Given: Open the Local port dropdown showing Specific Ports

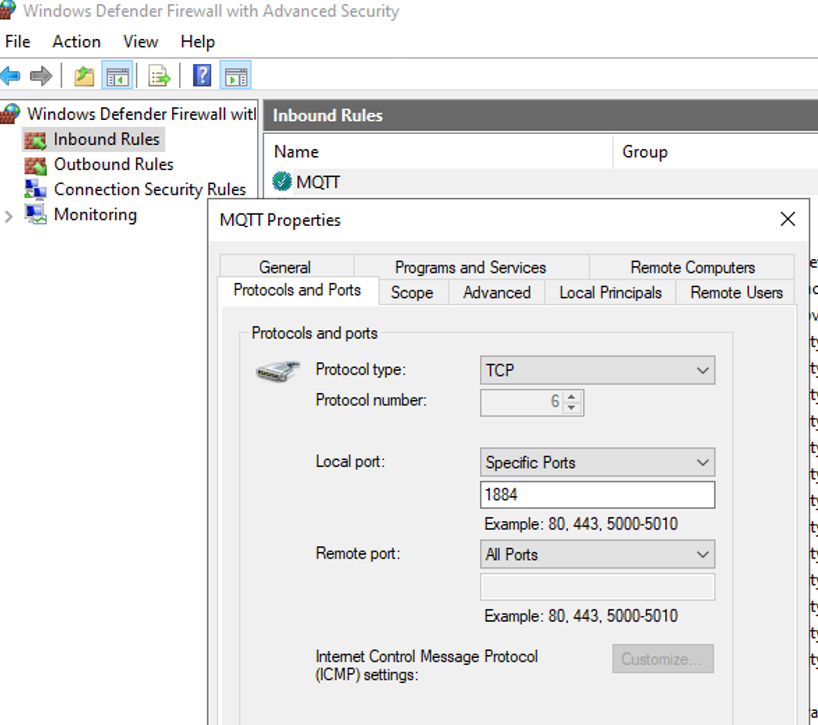Looking at the screenshot, I should (597, 462).
